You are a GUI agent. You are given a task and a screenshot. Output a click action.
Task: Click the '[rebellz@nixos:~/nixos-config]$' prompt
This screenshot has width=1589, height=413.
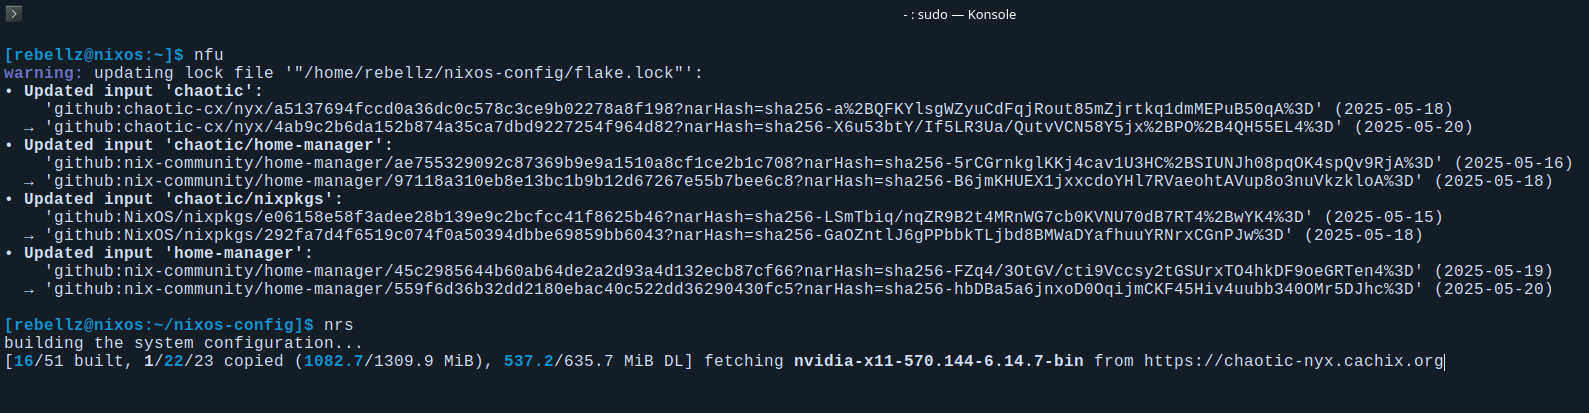pyautogui.click(x=159, y=325)
